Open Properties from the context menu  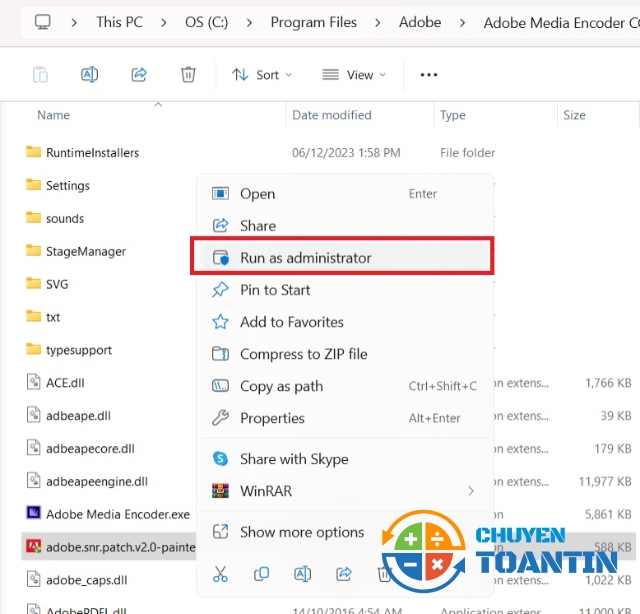343,418
